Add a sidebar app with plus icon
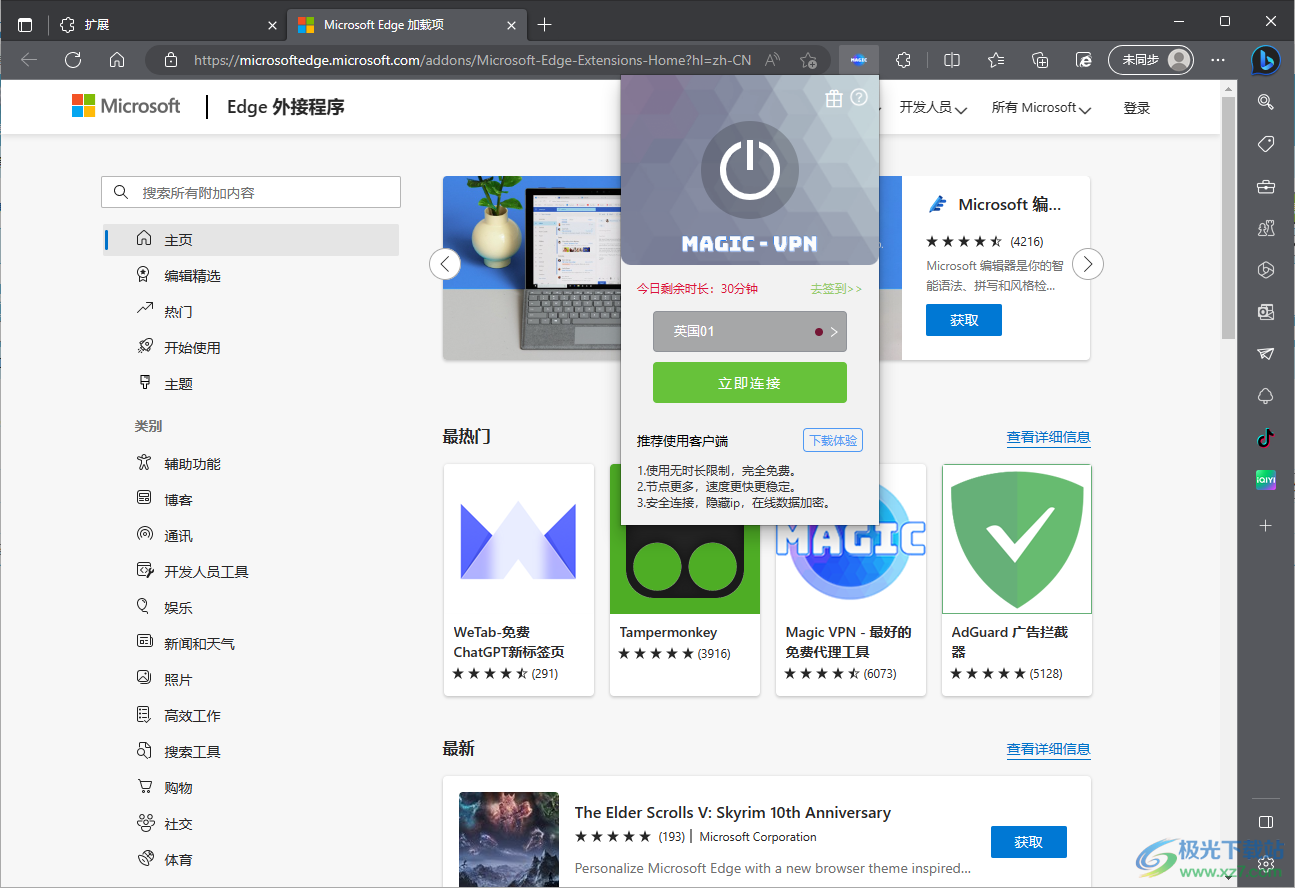1295x888 pixels. pyautogui.click(x=1265, y=525)
